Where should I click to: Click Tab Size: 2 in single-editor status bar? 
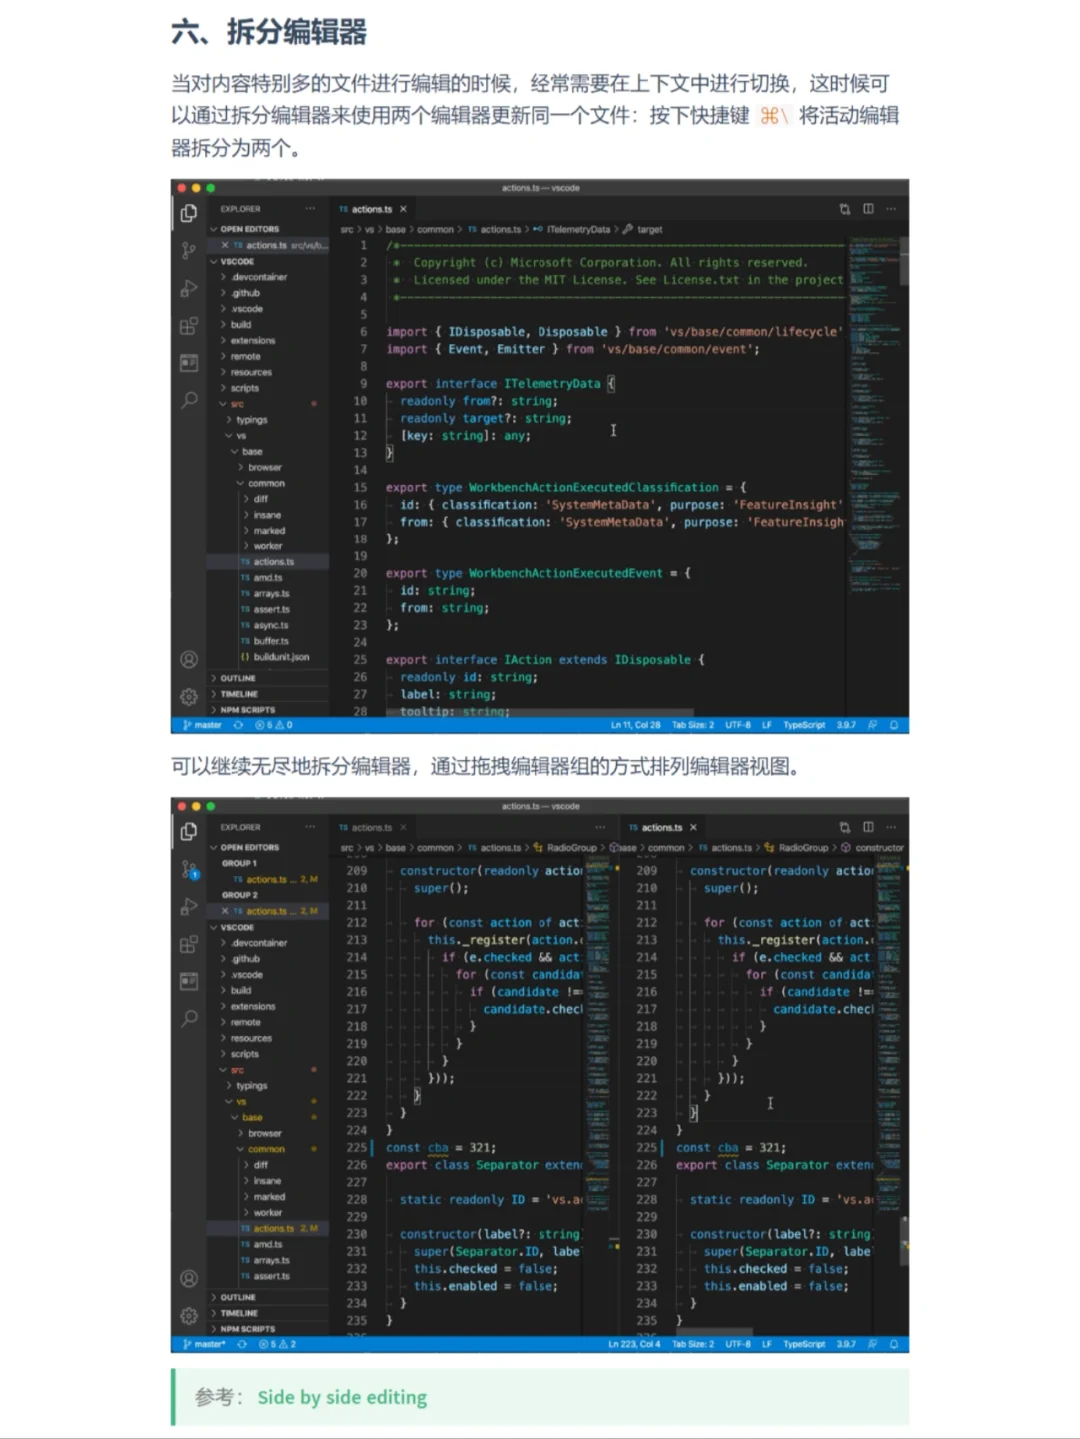point(693,725)
